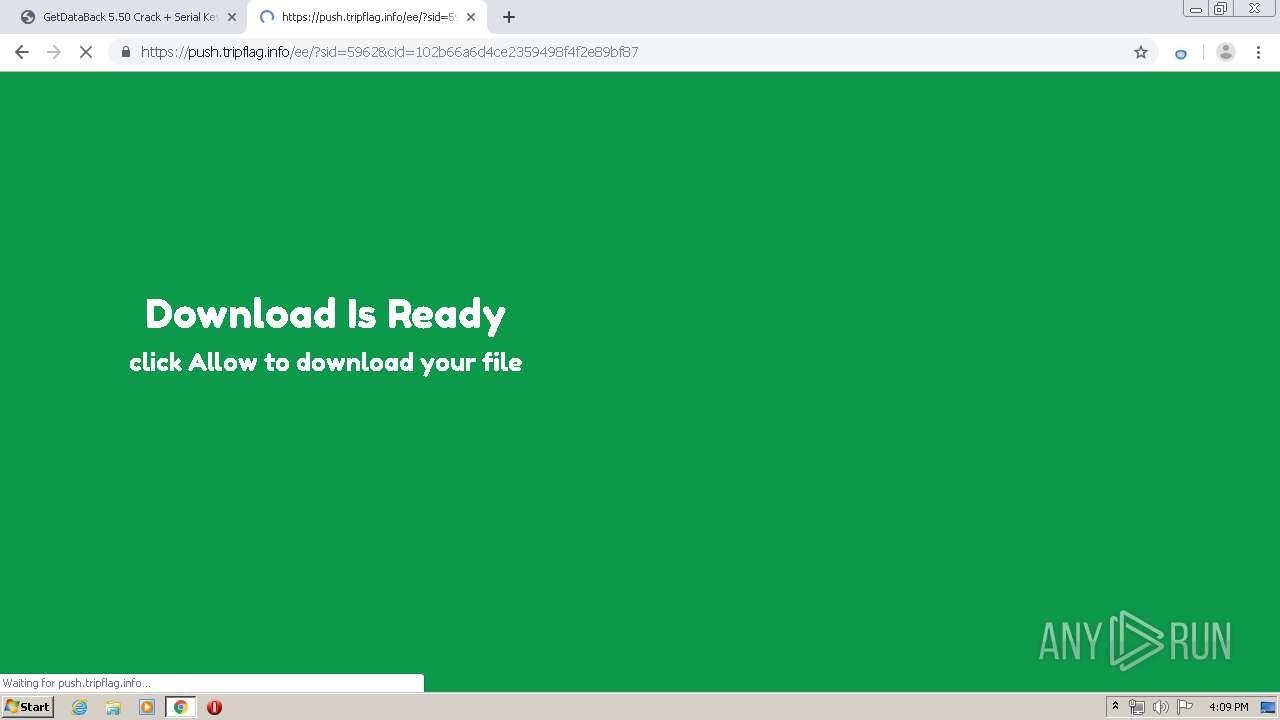Image resolution: width=1280 pixels, height=720 pixels.
Task: Click the Show Desktop button in tray
Action: pyautogui.click(x=1268, y=707)
